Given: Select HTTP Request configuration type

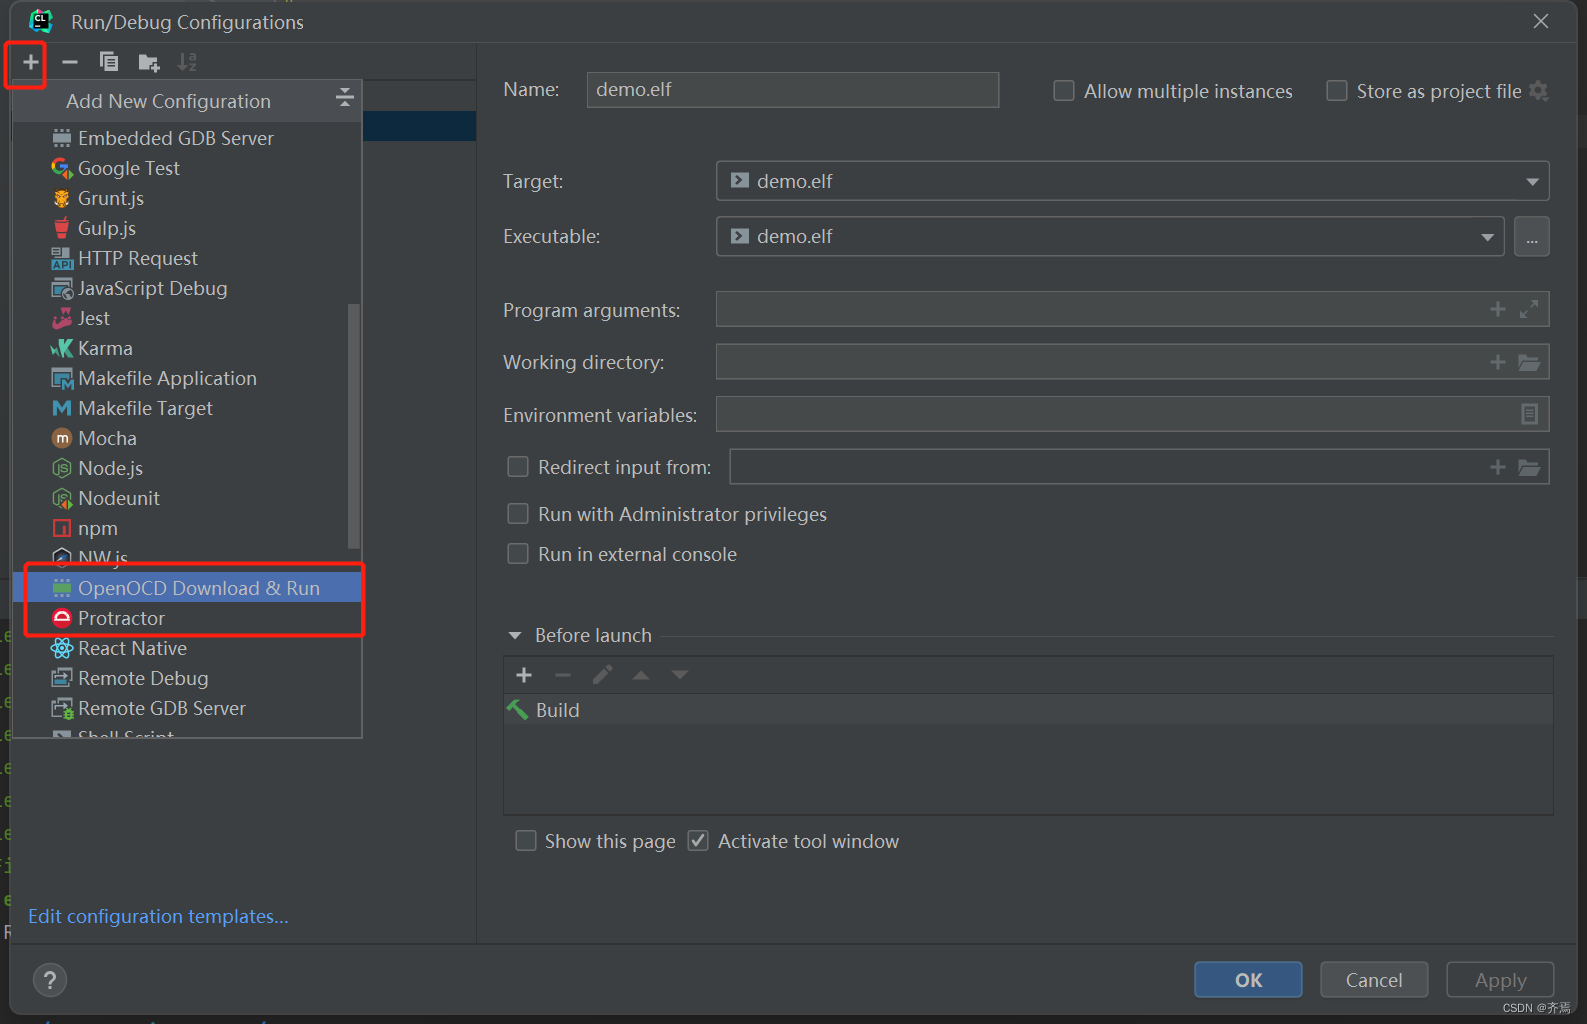Looking at the screenshot, I should (x=187, y=258).
